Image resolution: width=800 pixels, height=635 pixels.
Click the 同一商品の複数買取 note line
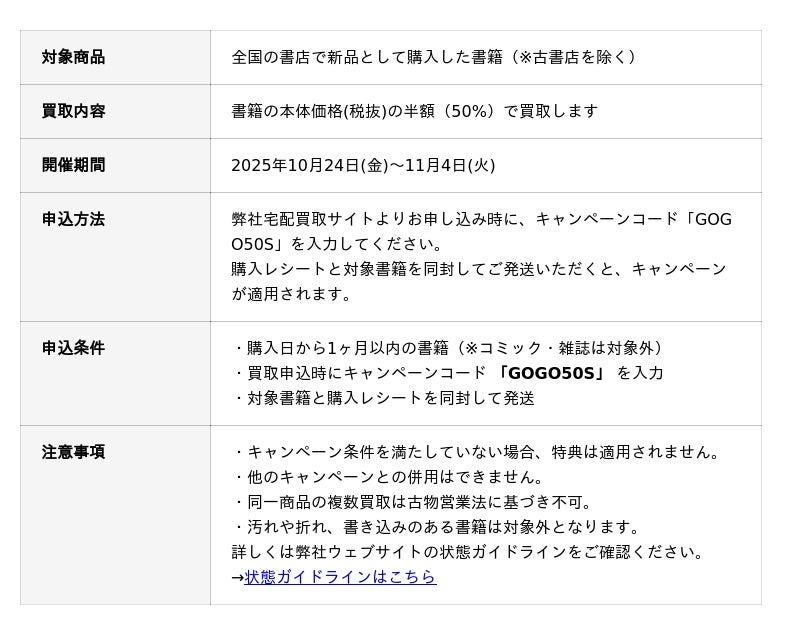point(414,502)
